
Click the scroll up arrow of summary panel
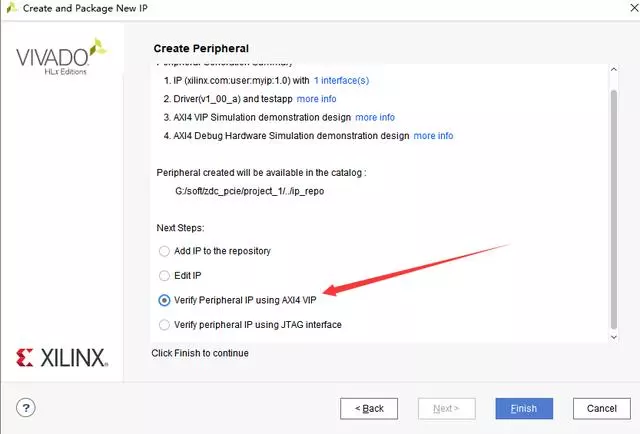pos(613,69)
